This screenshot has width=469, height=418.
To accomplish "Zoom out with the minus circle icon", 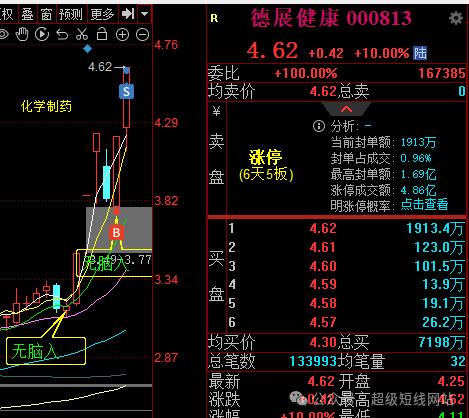I will (x=142, y=35).
